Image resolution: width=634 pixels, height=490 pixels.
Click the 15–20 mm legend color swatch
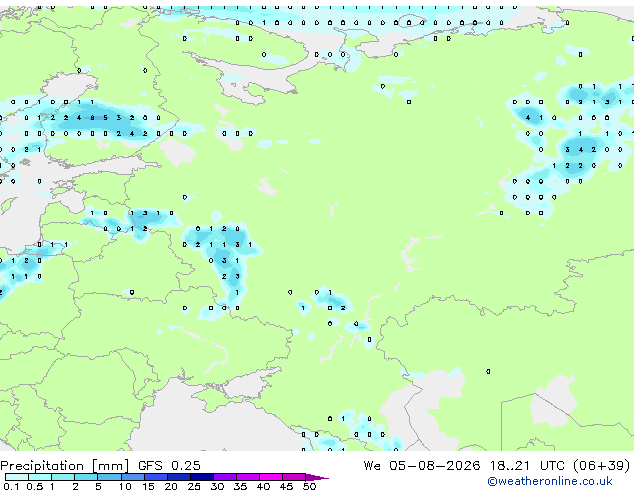tap(156, 477)
